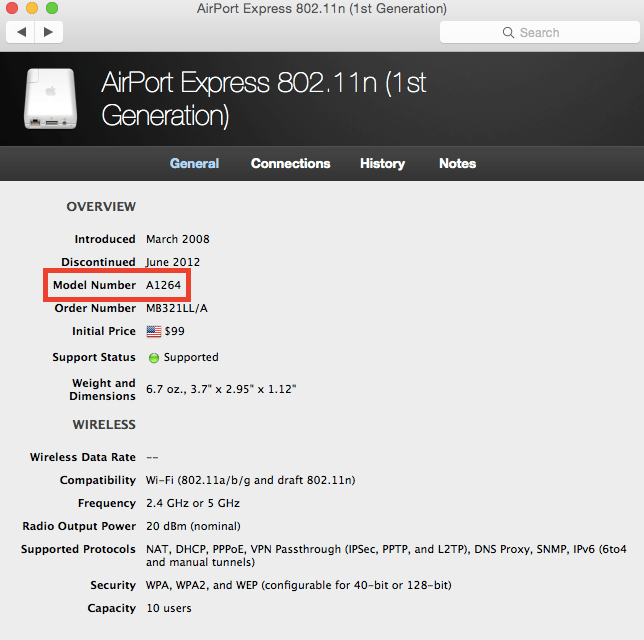The width and height of the screenshot is (644, 640).
Task: Click the Supported status text
Action: [191, 357]
